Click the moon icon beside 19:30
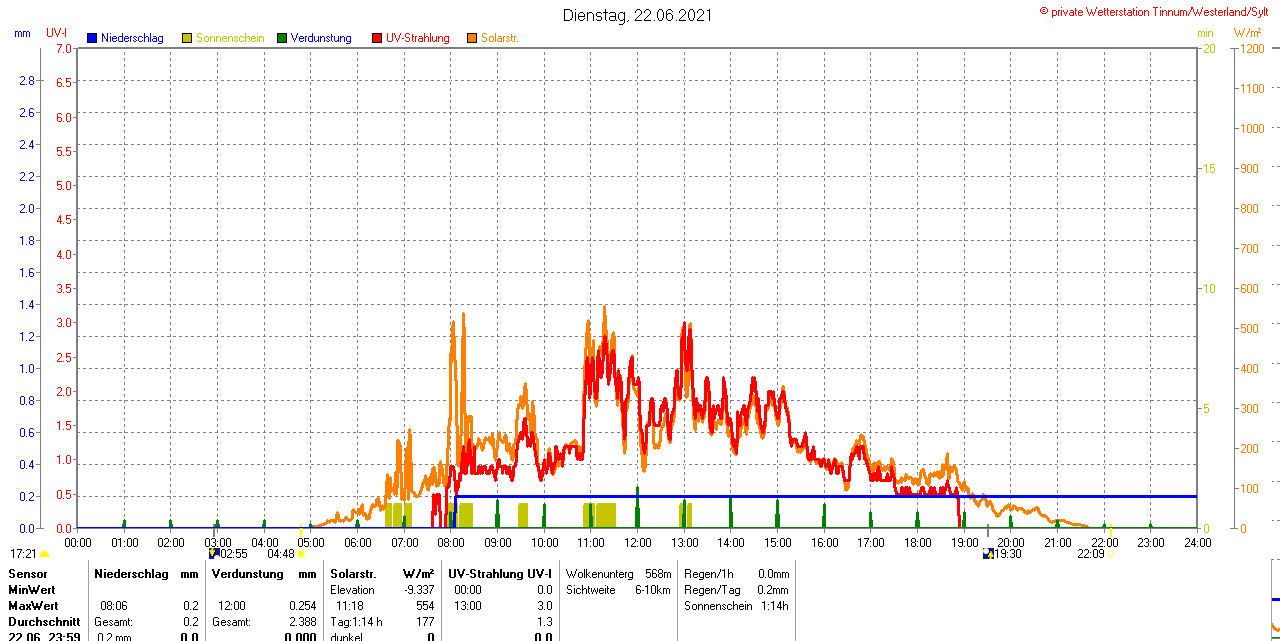The image size is (1280, 641). (x=988, y=553)
